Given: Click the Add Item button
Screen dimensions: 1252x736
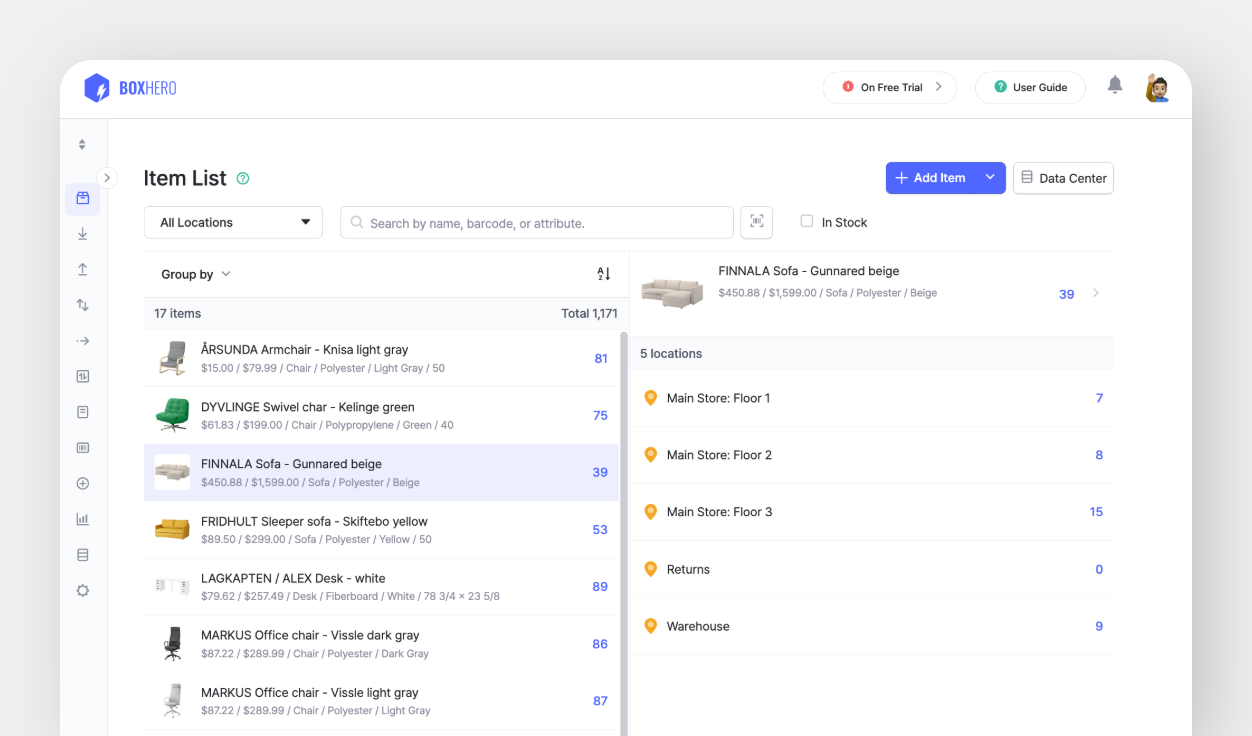Looking at the screenshot, I should click(x=930, y=178).
